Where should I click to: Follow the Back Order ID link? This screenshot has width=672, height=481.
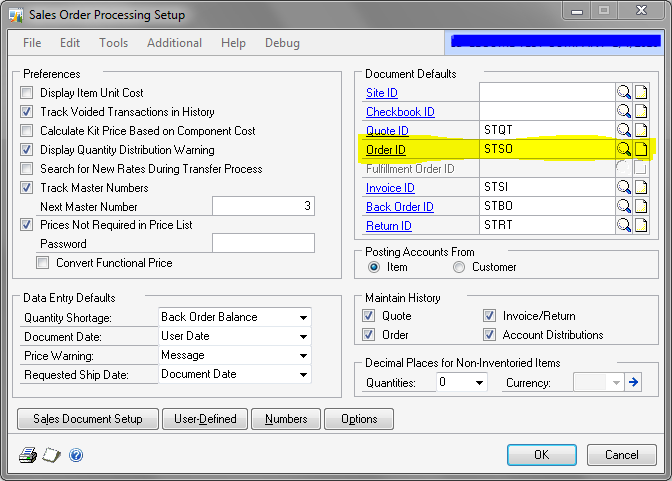coord(399,207)
